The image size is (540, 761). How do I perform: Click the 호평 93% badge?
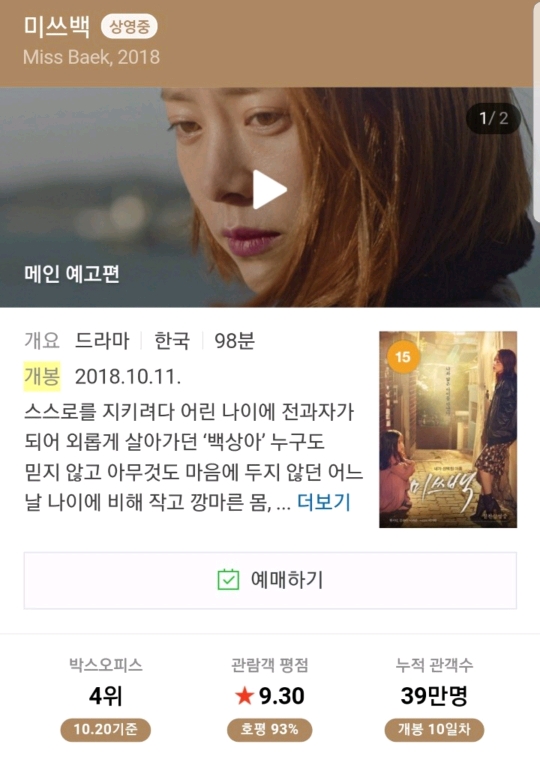tap(270, 729)
